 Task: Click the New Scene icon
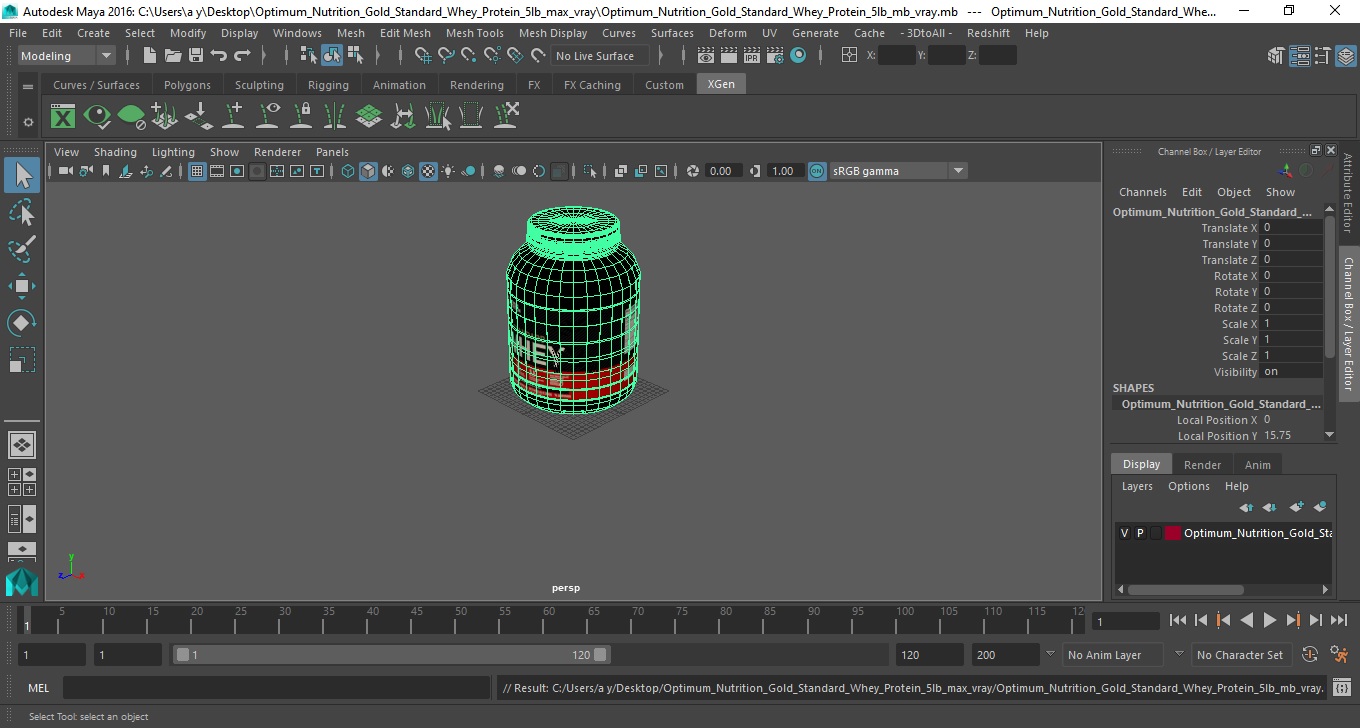point(149,56)
